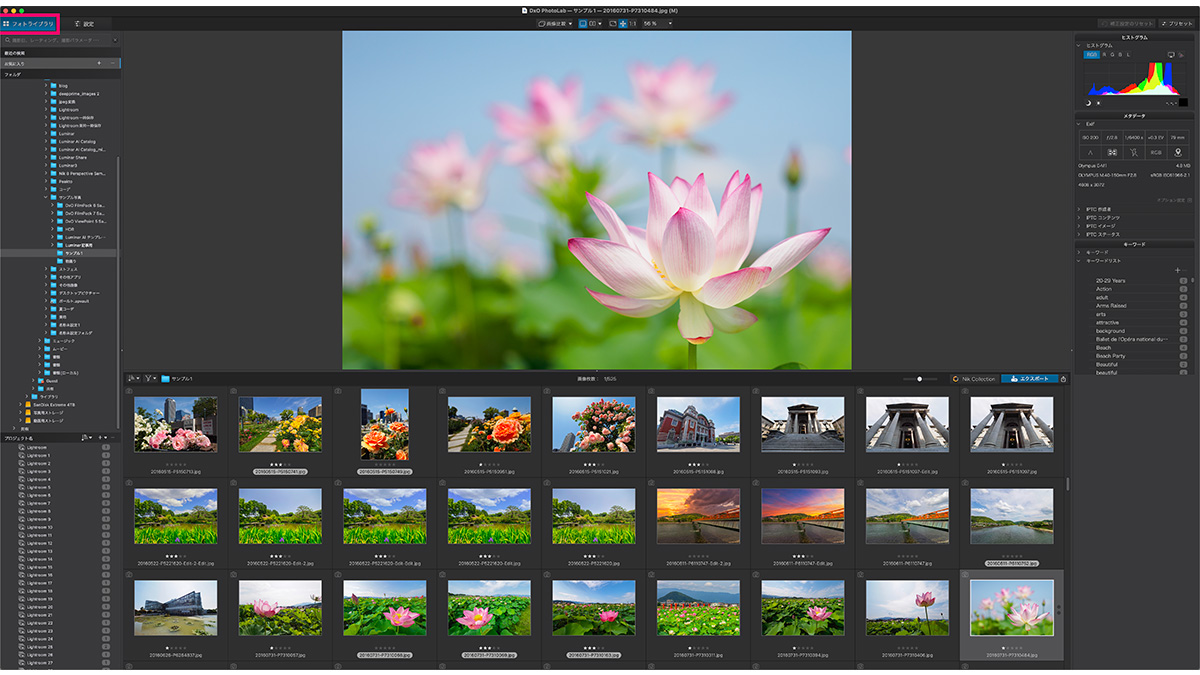This screenshot has width=1200, height=675.
Task: Clear the search field with the X icon
Action: (x=114, y=40)
